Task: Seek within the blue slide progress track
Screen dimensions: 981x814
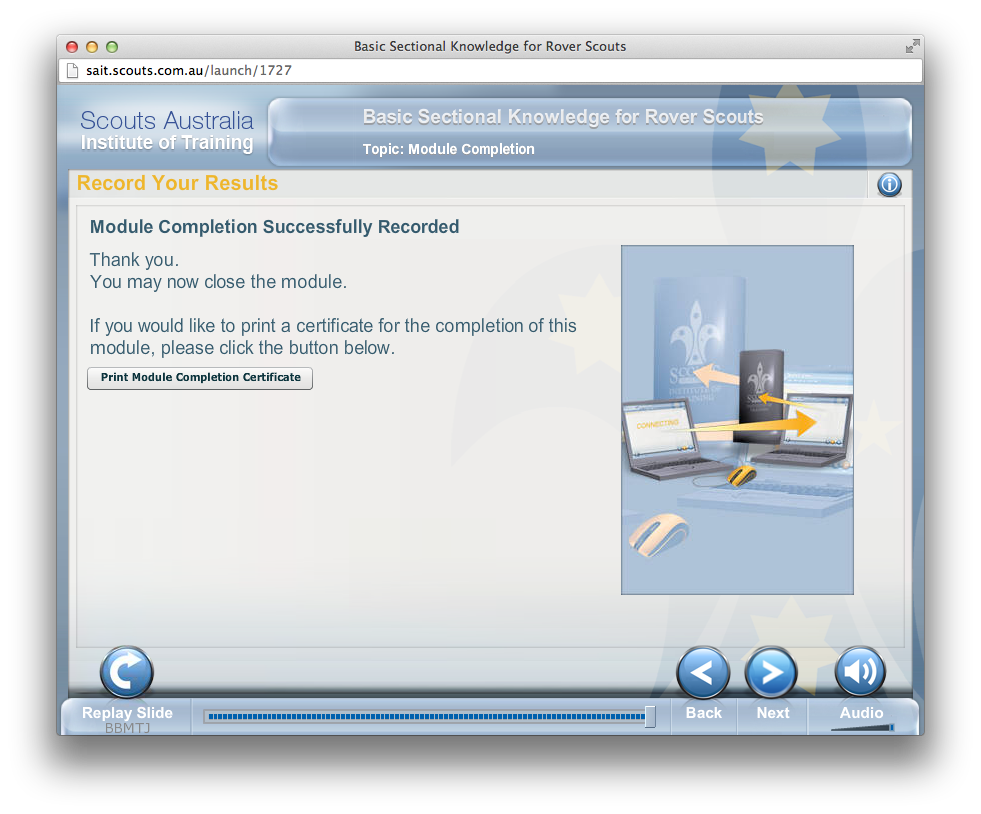Action: click(x=425, y=716)
